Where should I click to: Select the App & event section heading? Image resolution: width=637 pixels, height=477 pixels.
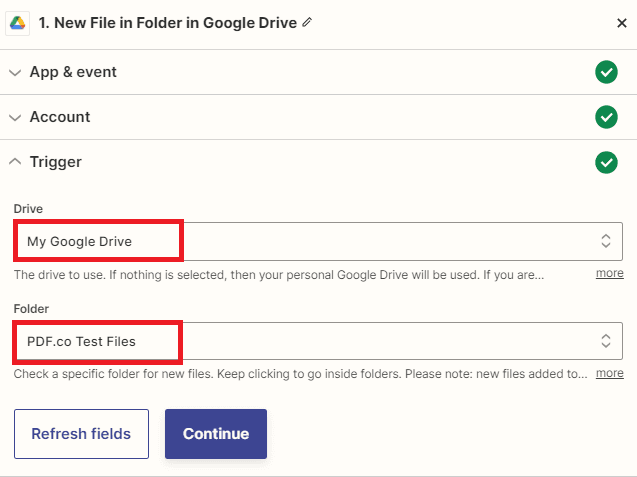pos(73,72)
